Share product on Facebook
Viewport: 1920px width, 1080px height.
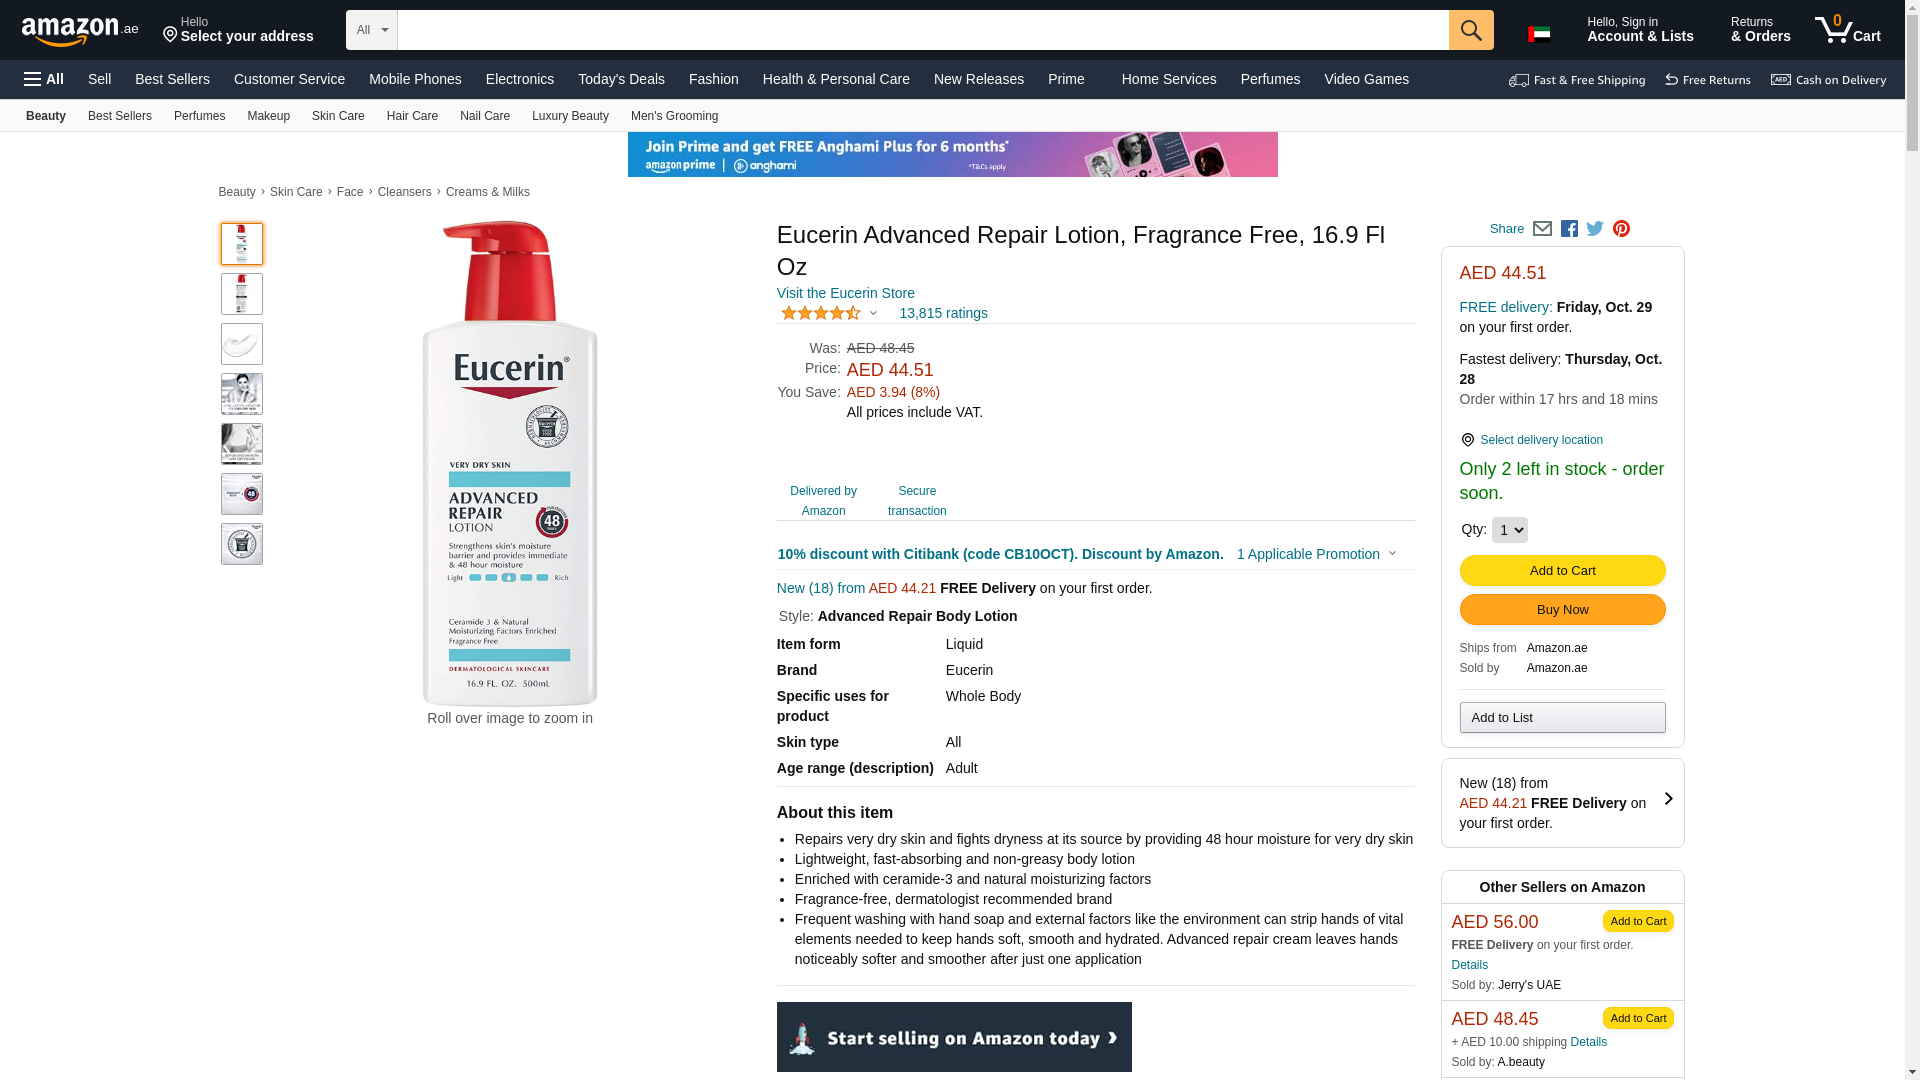tap(1569, 229)
